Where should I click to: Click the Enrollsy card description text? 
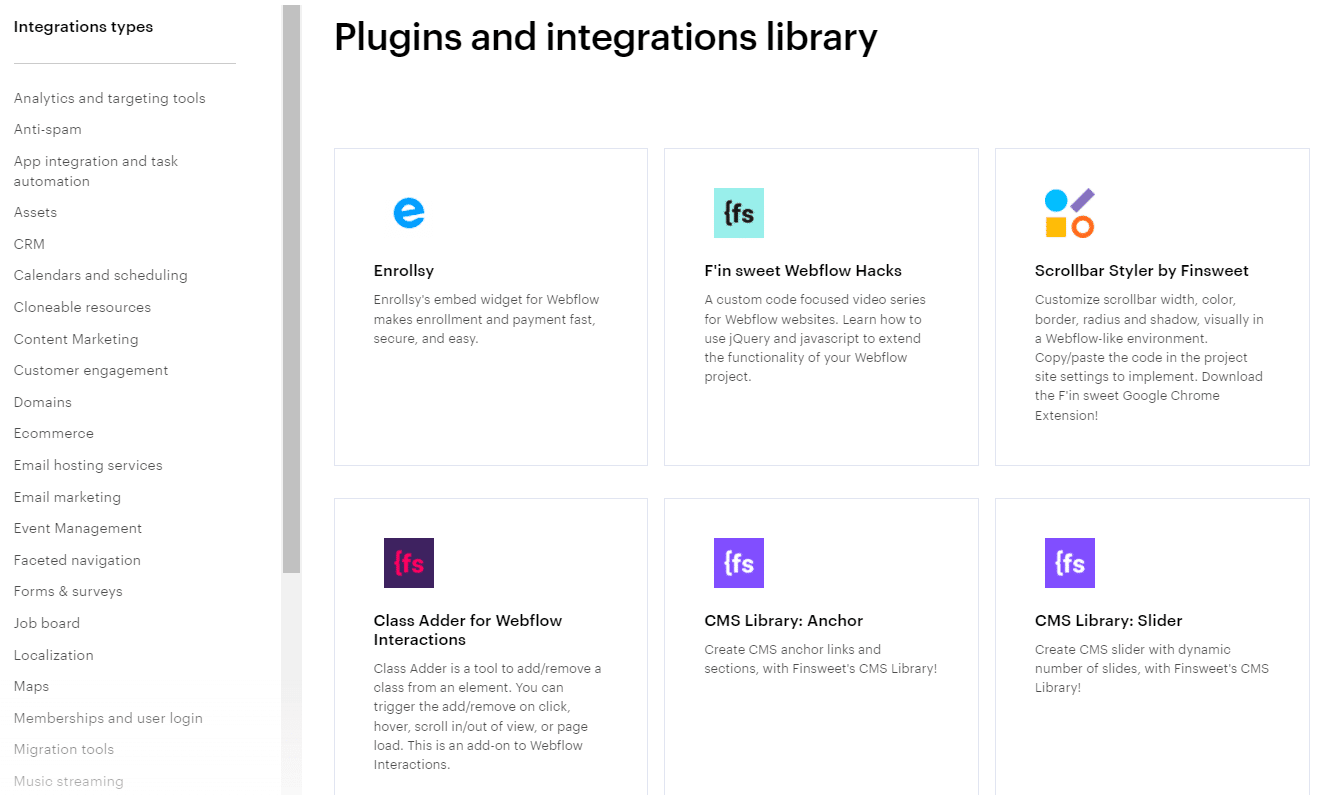click(486, 319)
